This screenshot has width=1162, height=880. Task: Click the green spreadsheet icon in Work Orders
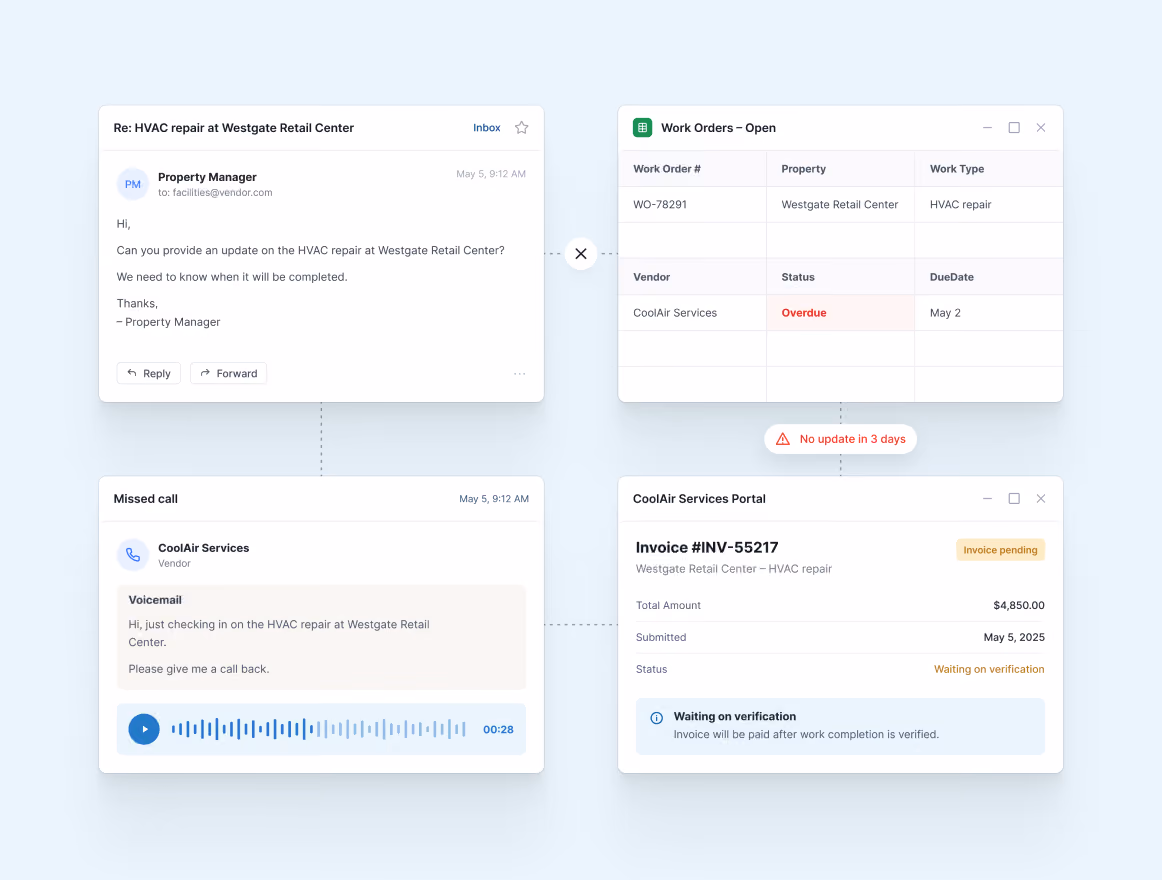tap(643, 128)
